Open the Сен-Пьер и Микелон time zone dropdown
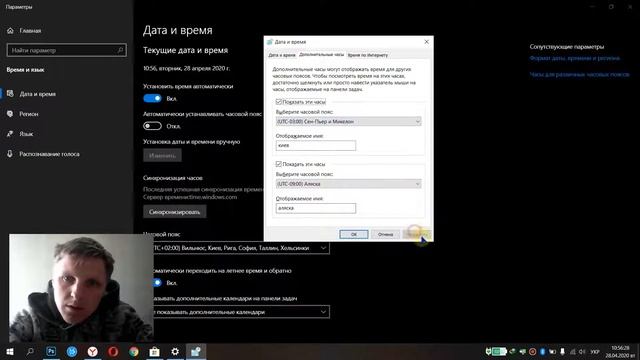Viewport: 640px width, 360px height. click(x=348, y=121)
